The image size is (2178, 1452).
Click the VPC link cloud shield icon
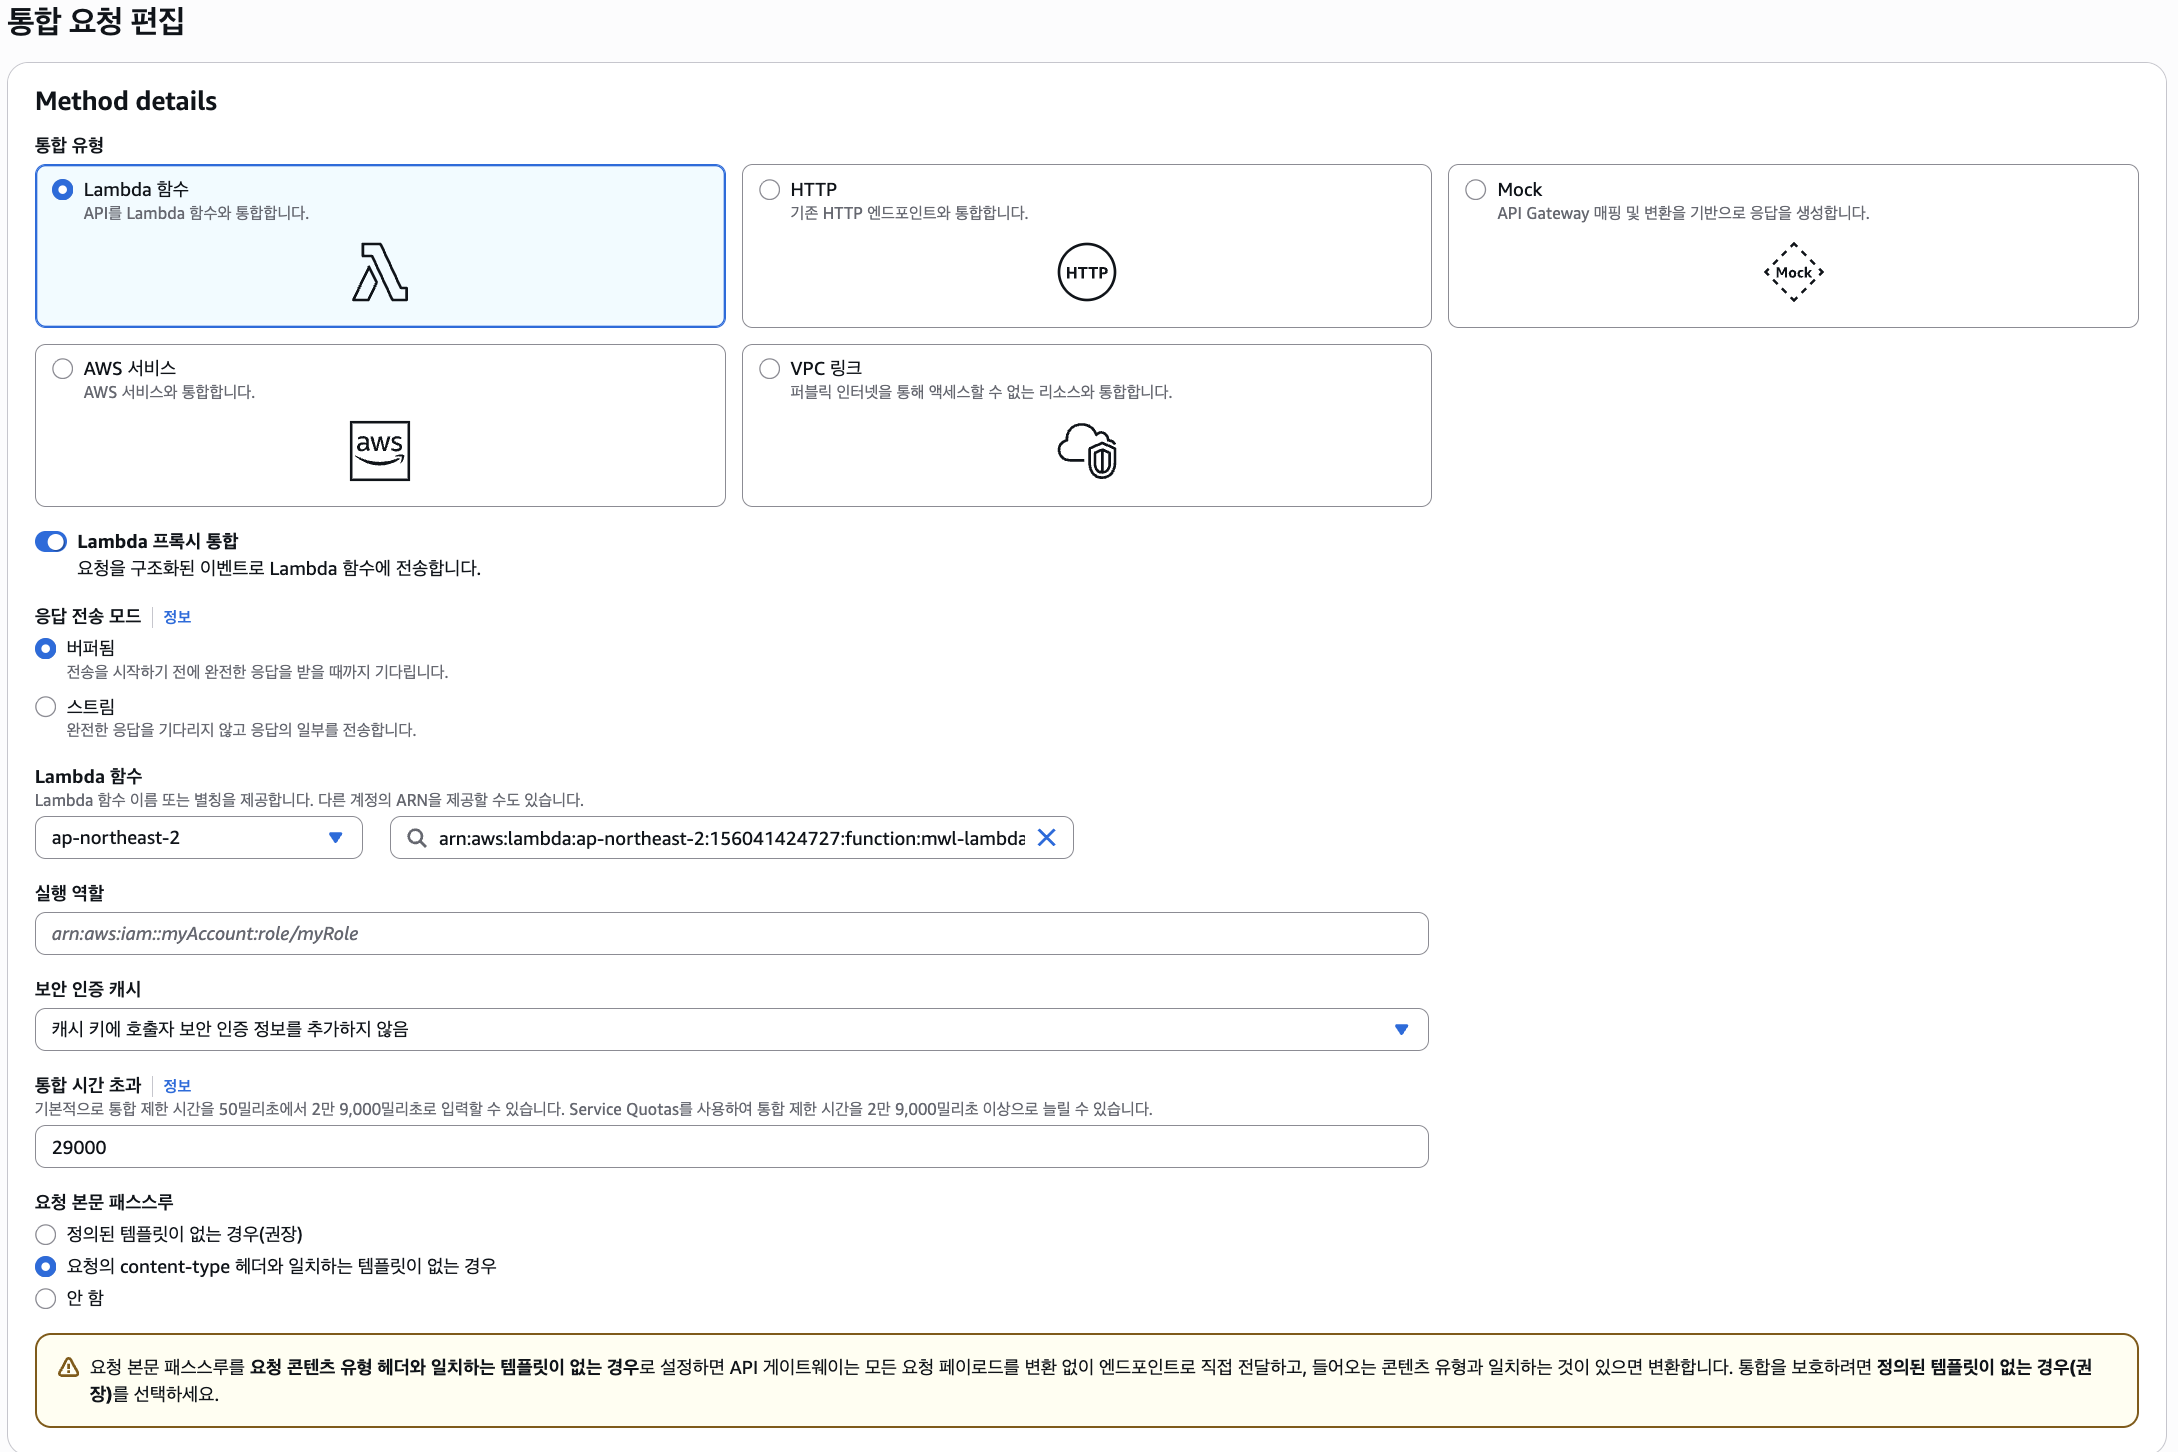(1087, 450)
